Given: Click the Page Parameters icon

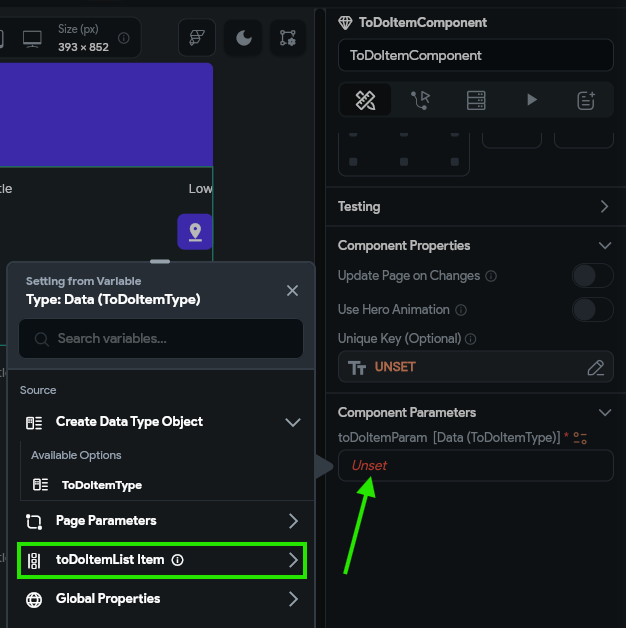Looking at the screenshot, I should 34,521.
